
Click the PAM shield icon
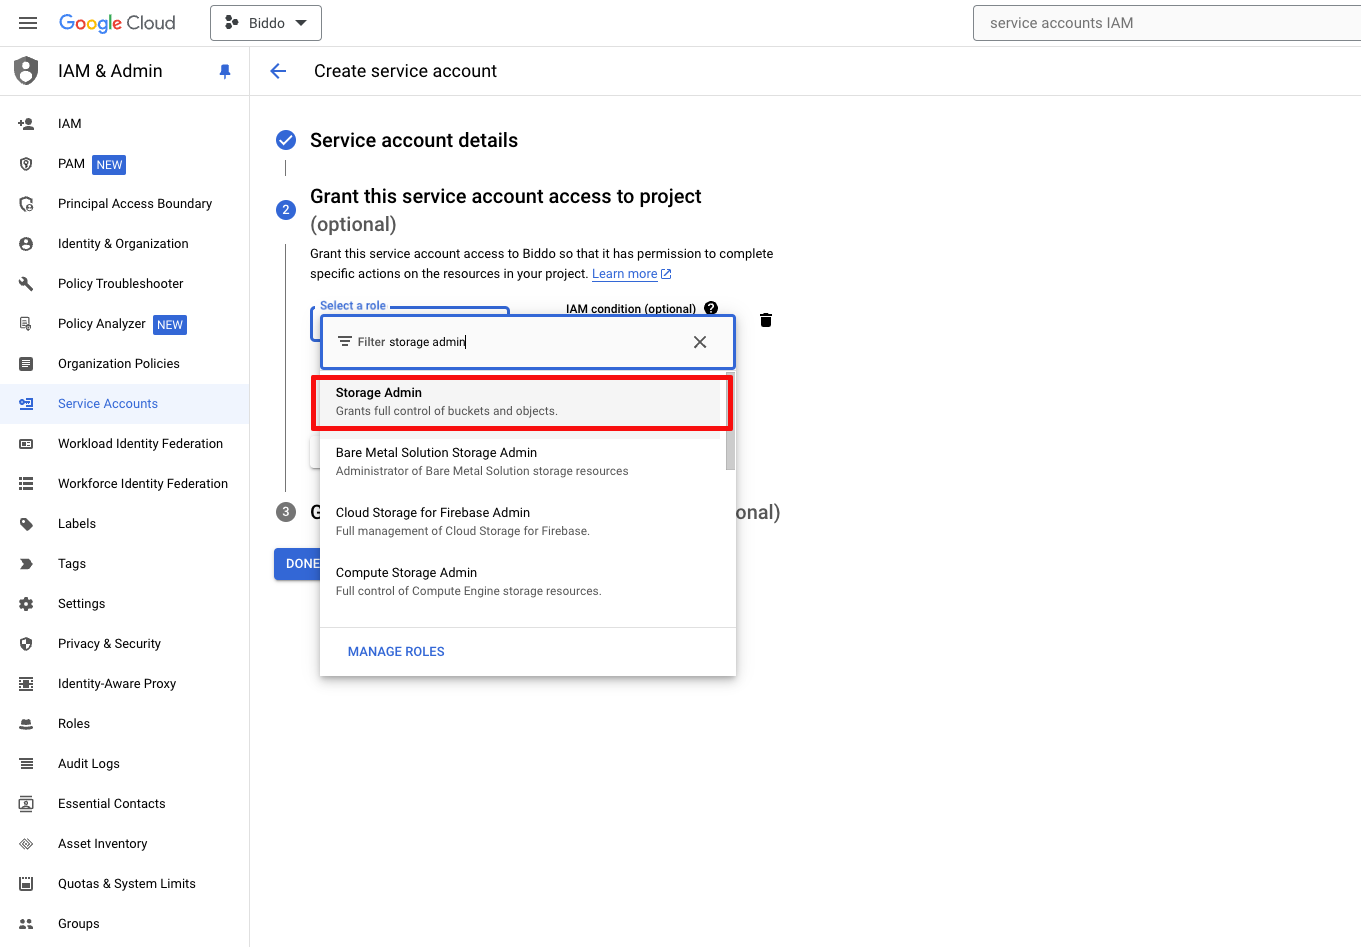click(x=26, y=164)
